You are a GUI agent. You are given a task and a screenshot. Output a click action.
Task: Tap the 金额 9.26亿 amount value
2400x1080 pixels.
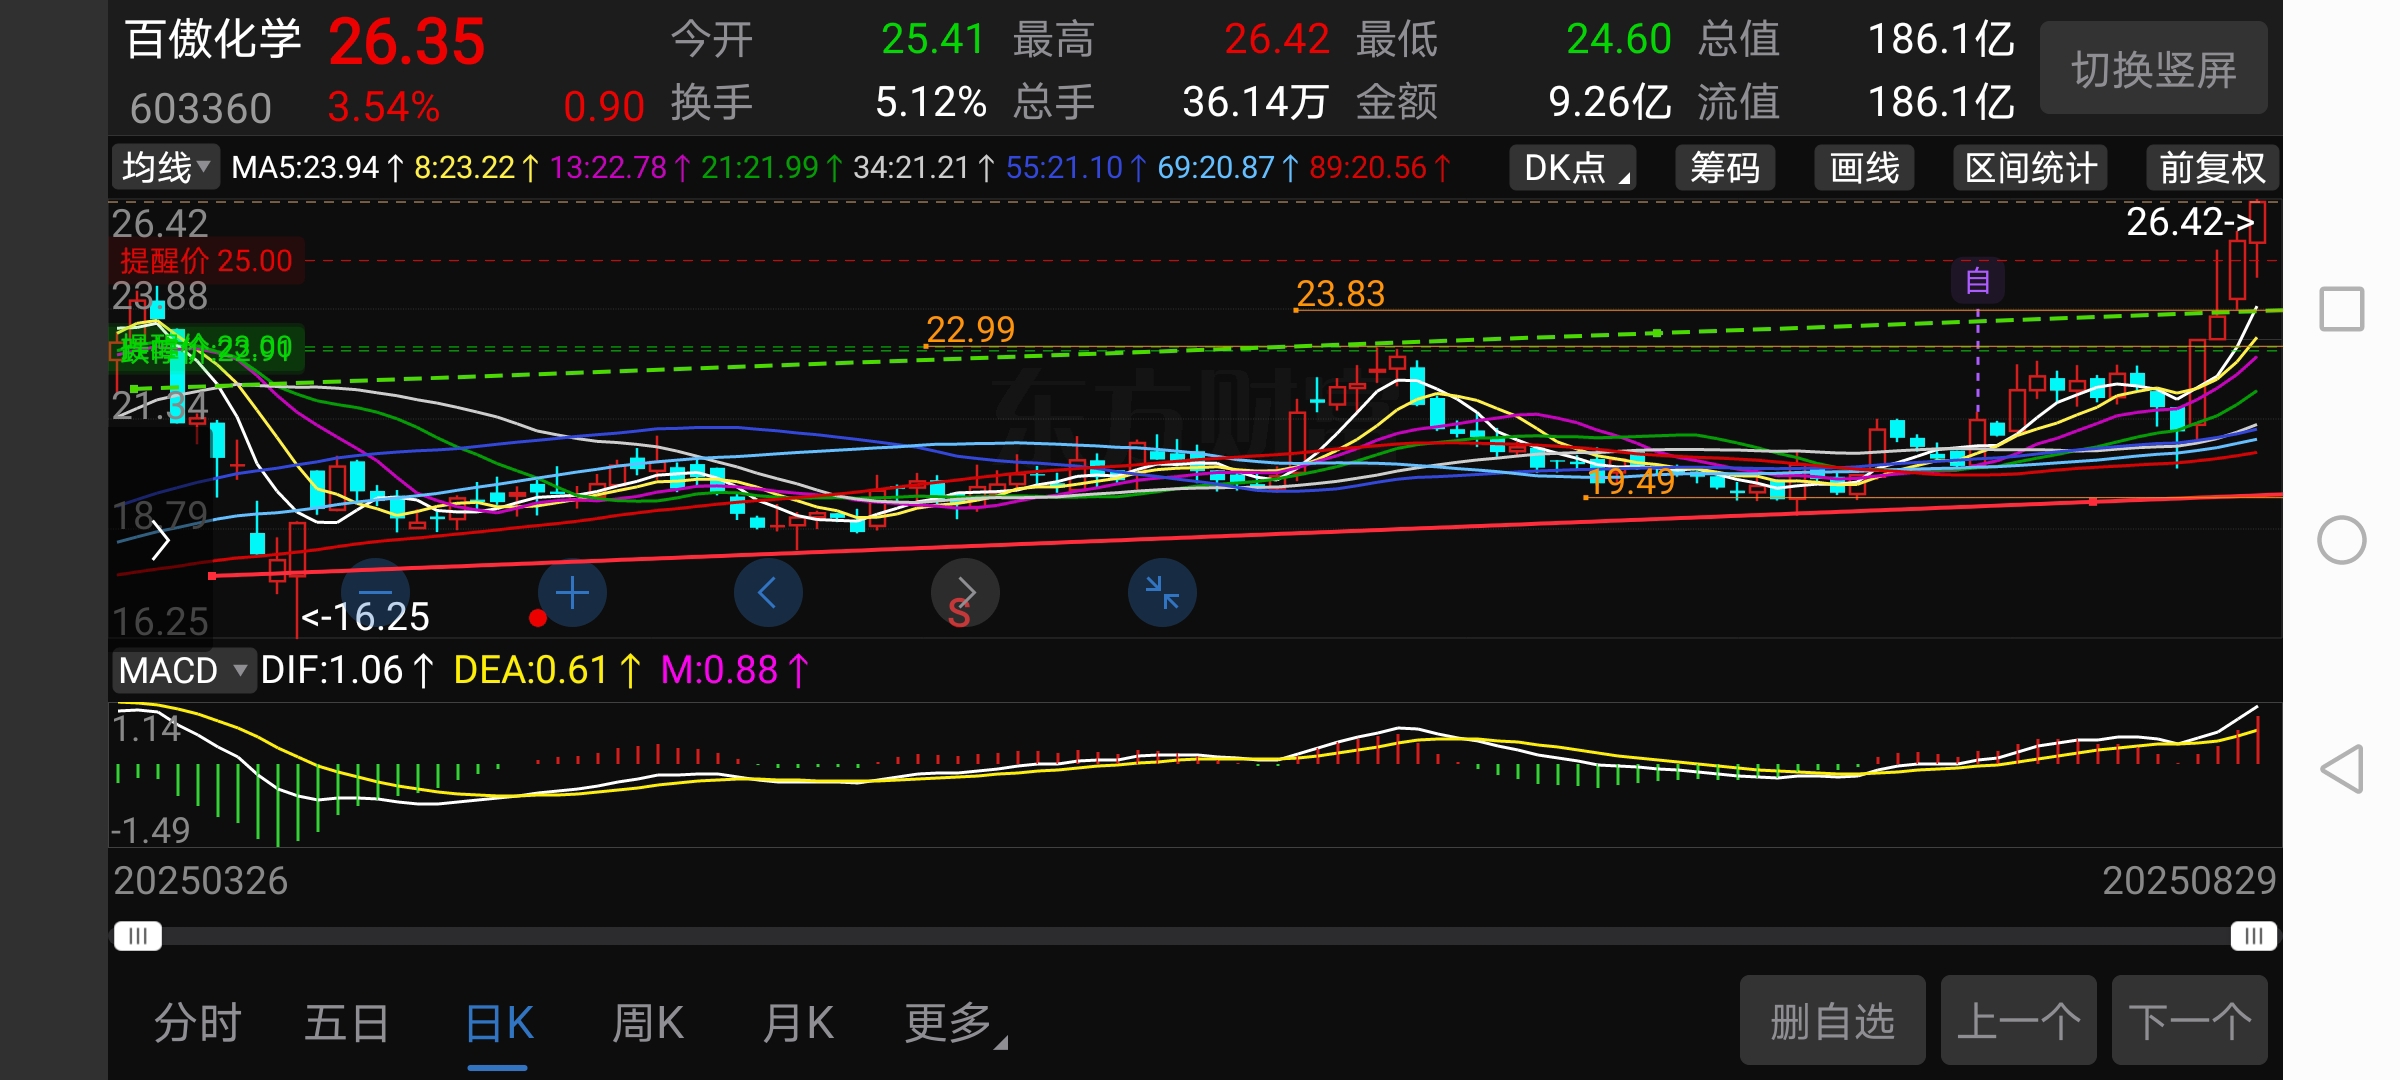(1609, 102)
